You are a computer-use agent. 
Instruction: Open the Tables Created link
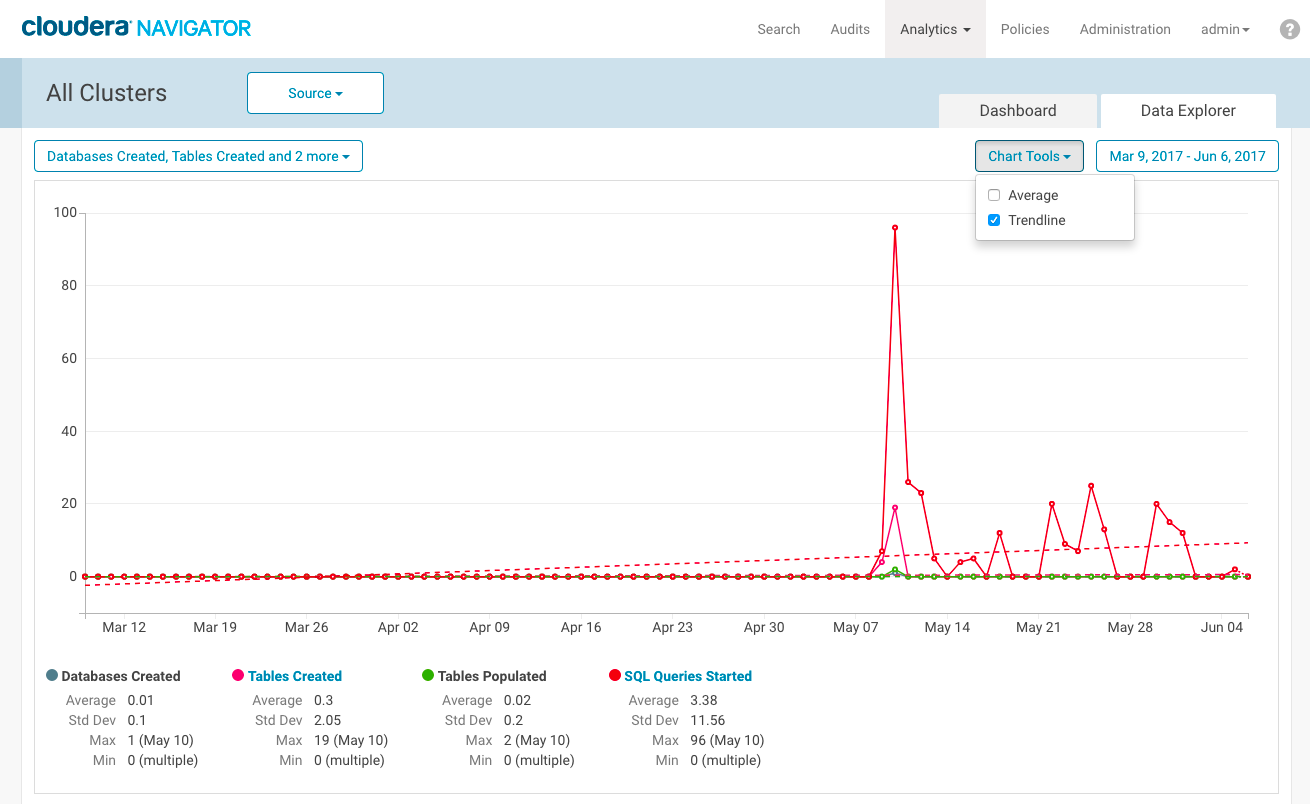click(295, 676)
